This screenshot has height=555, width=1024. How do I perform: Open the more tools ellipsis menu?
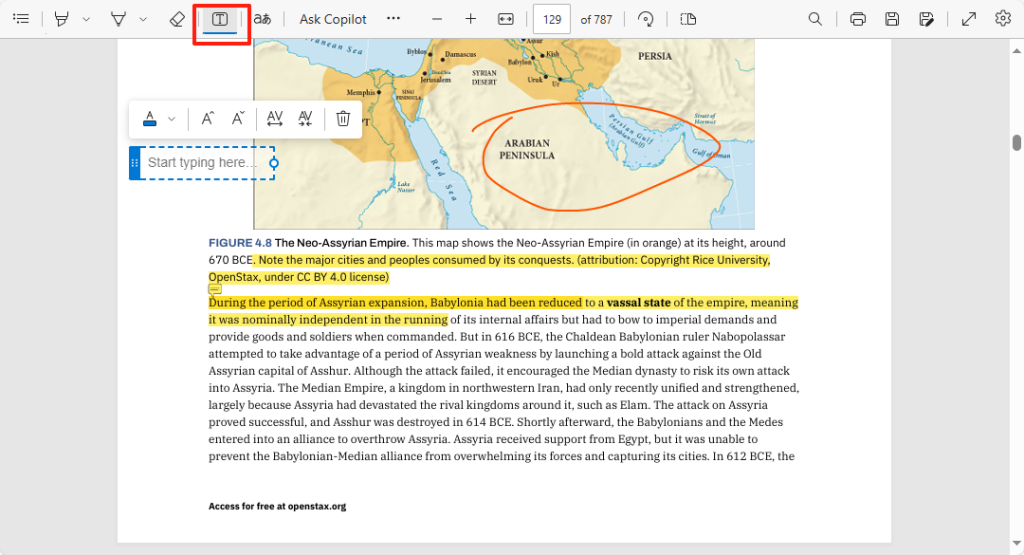click(x=393, y=19)
